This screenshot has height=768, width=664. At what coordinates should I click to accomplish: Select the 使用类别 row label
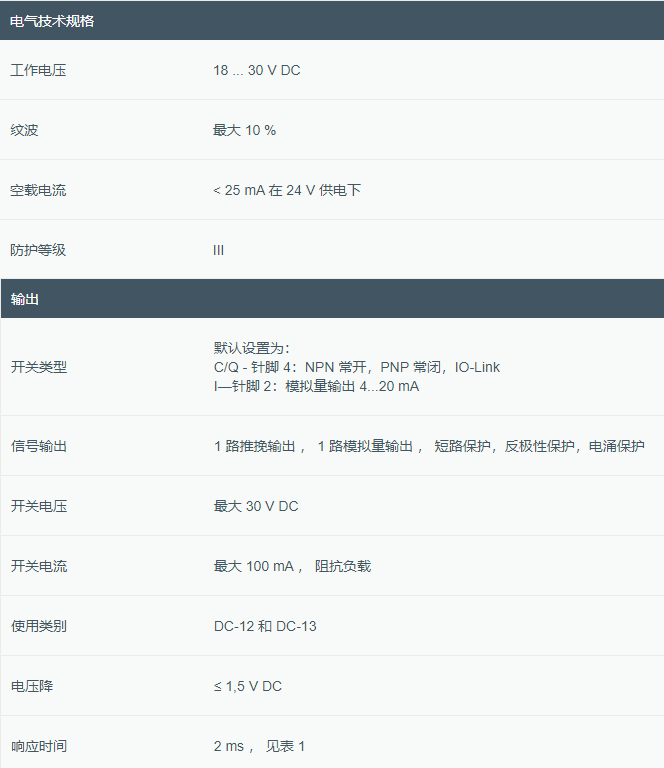(38, 626)
